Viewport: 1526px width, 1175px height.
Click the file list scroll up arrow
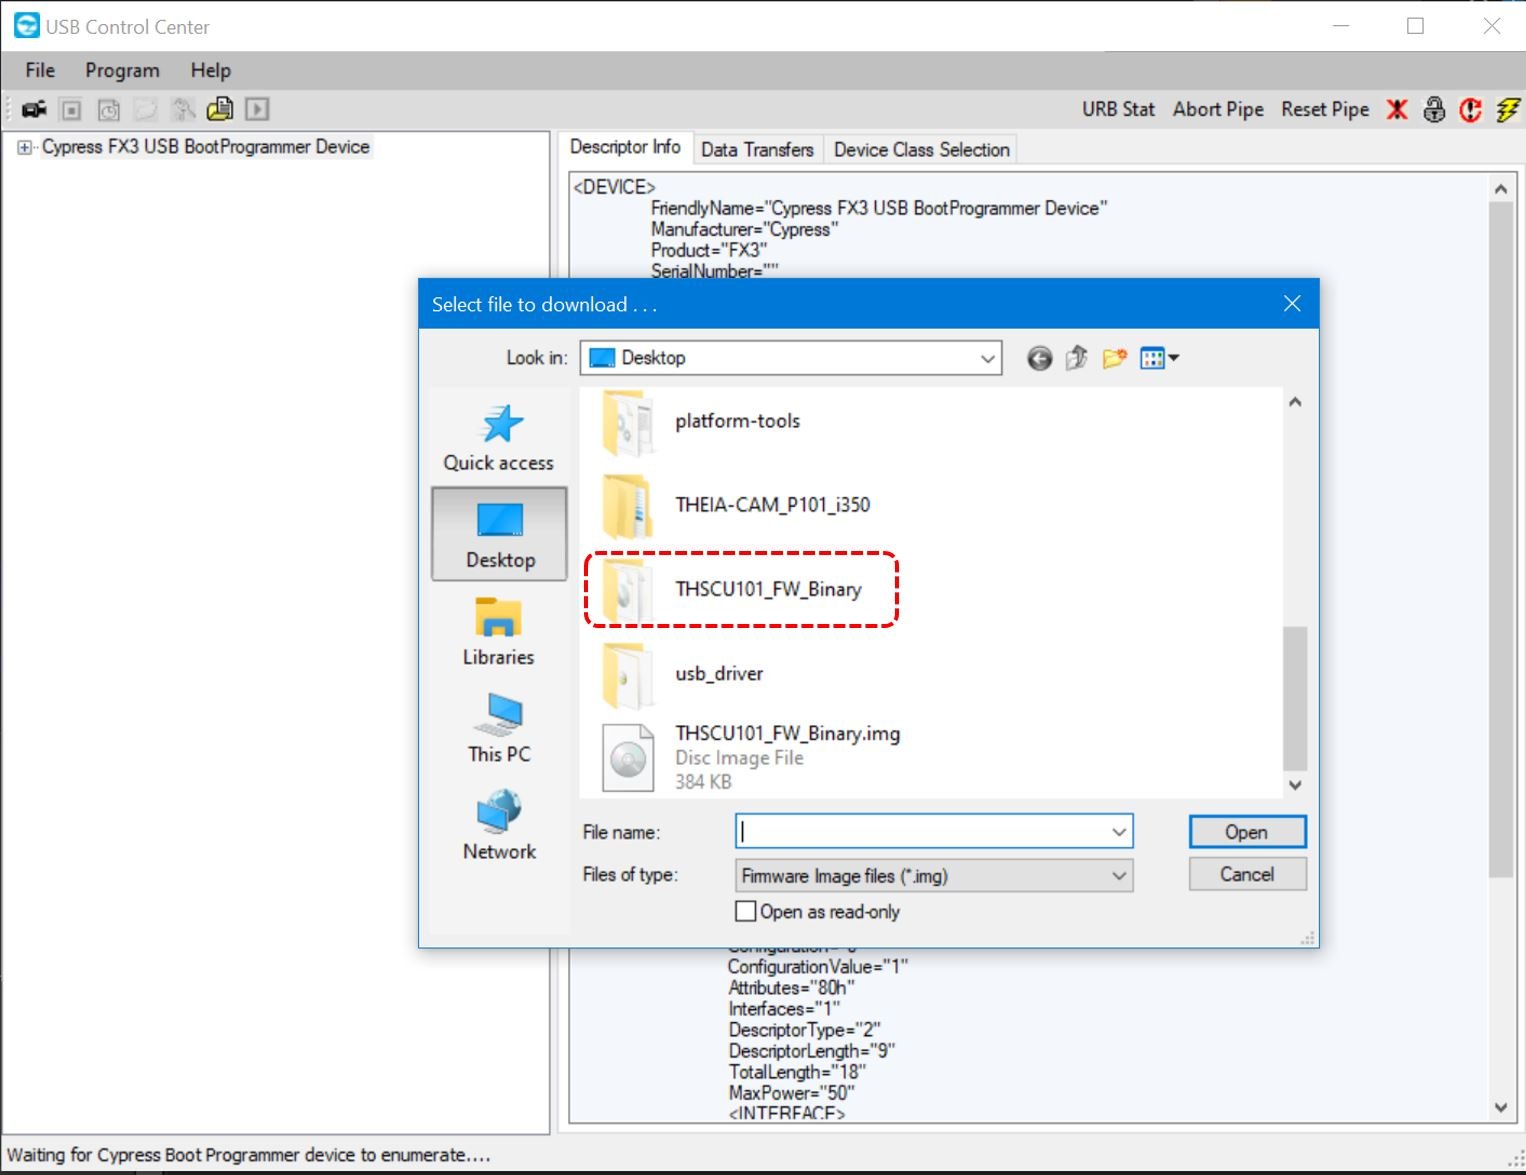point(1295,402)
